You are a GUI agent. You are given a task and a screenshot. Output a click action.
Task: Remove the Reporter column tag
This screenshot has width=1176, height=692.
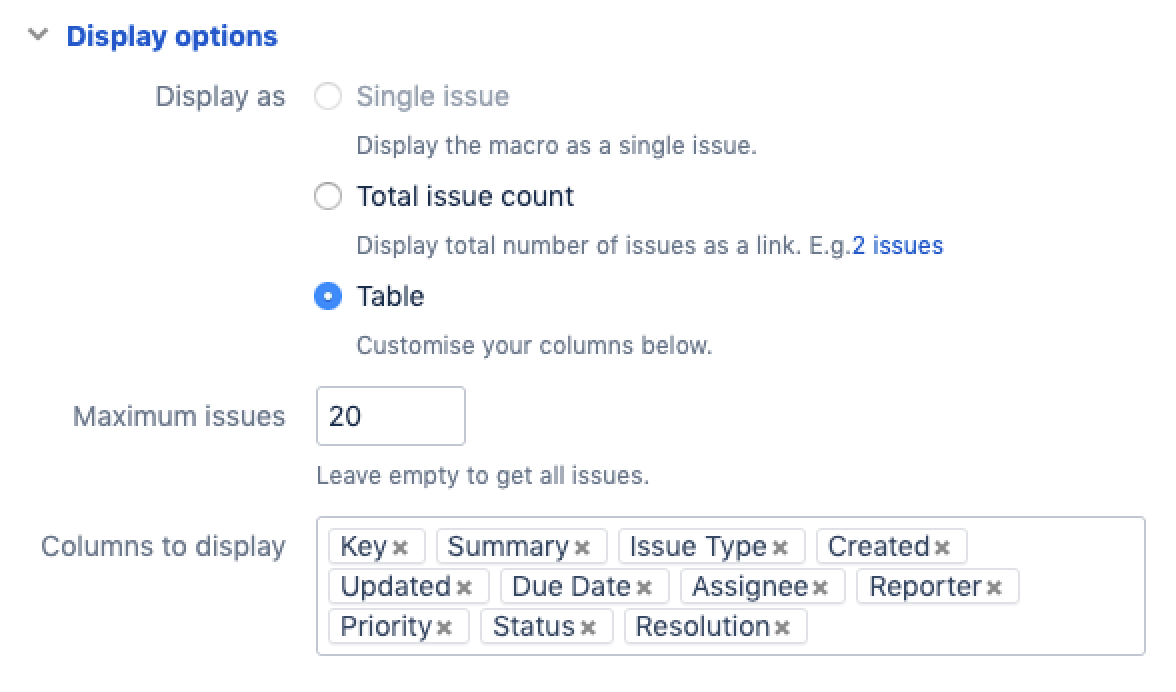tap(994, 588)
